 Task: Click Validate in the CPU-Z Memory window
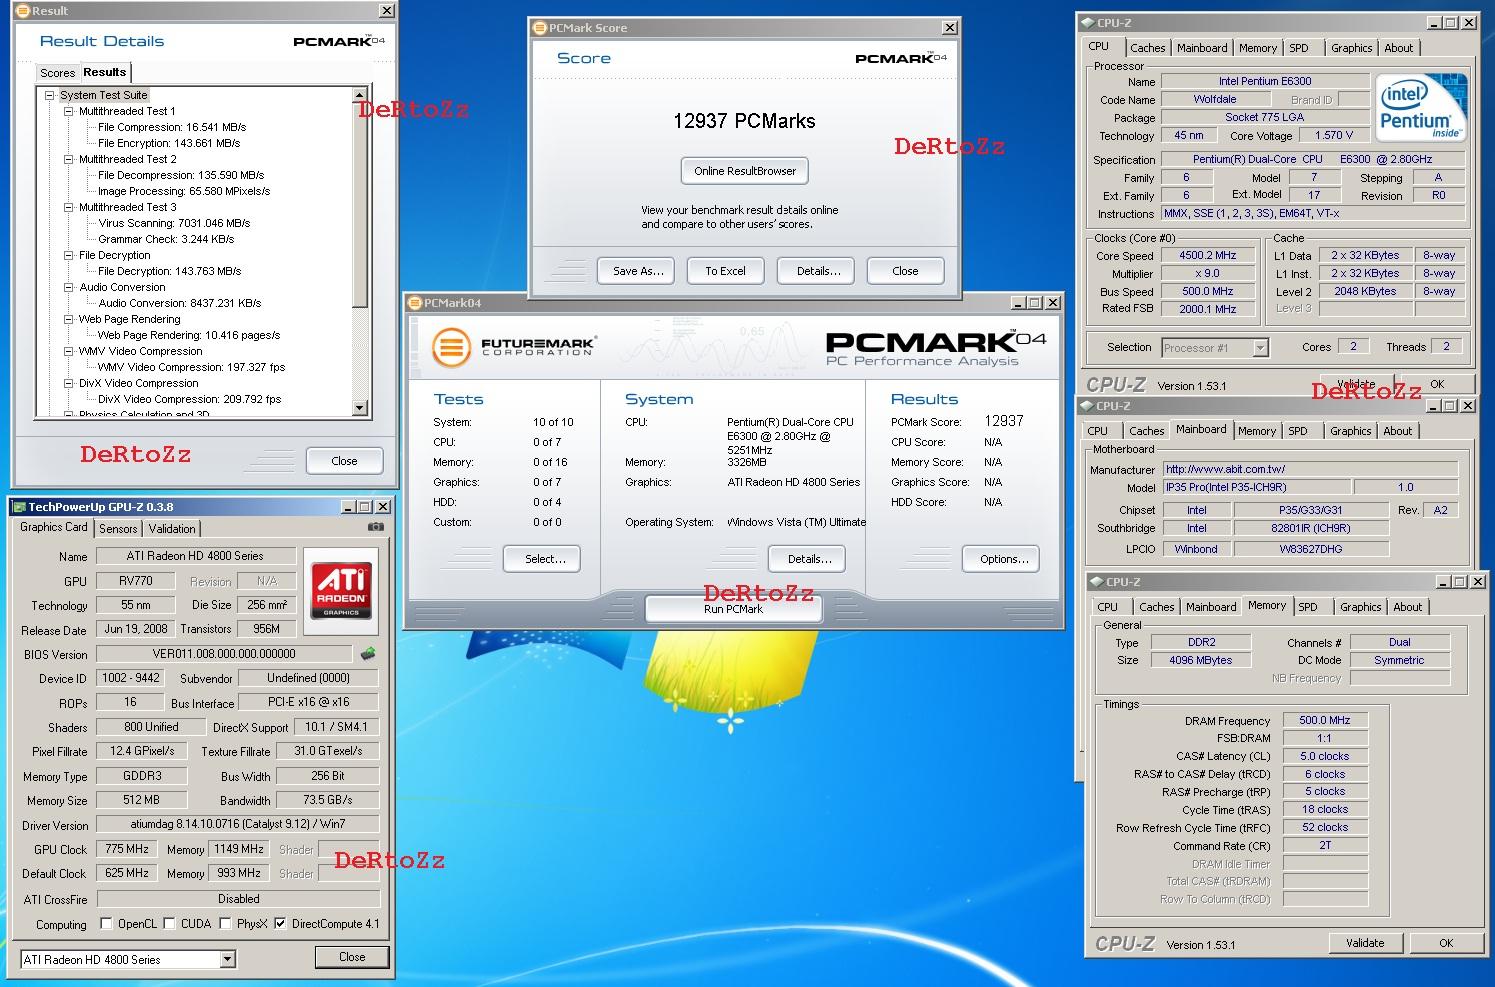pos(1365,943)
